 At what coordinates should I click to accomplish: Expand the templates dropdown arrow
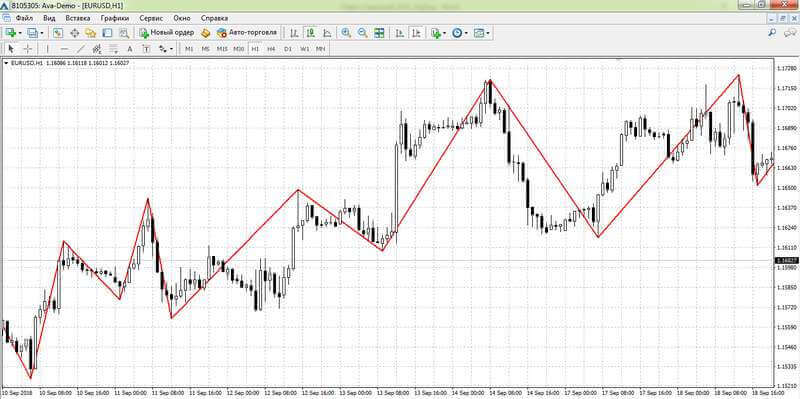pos(488,33)
